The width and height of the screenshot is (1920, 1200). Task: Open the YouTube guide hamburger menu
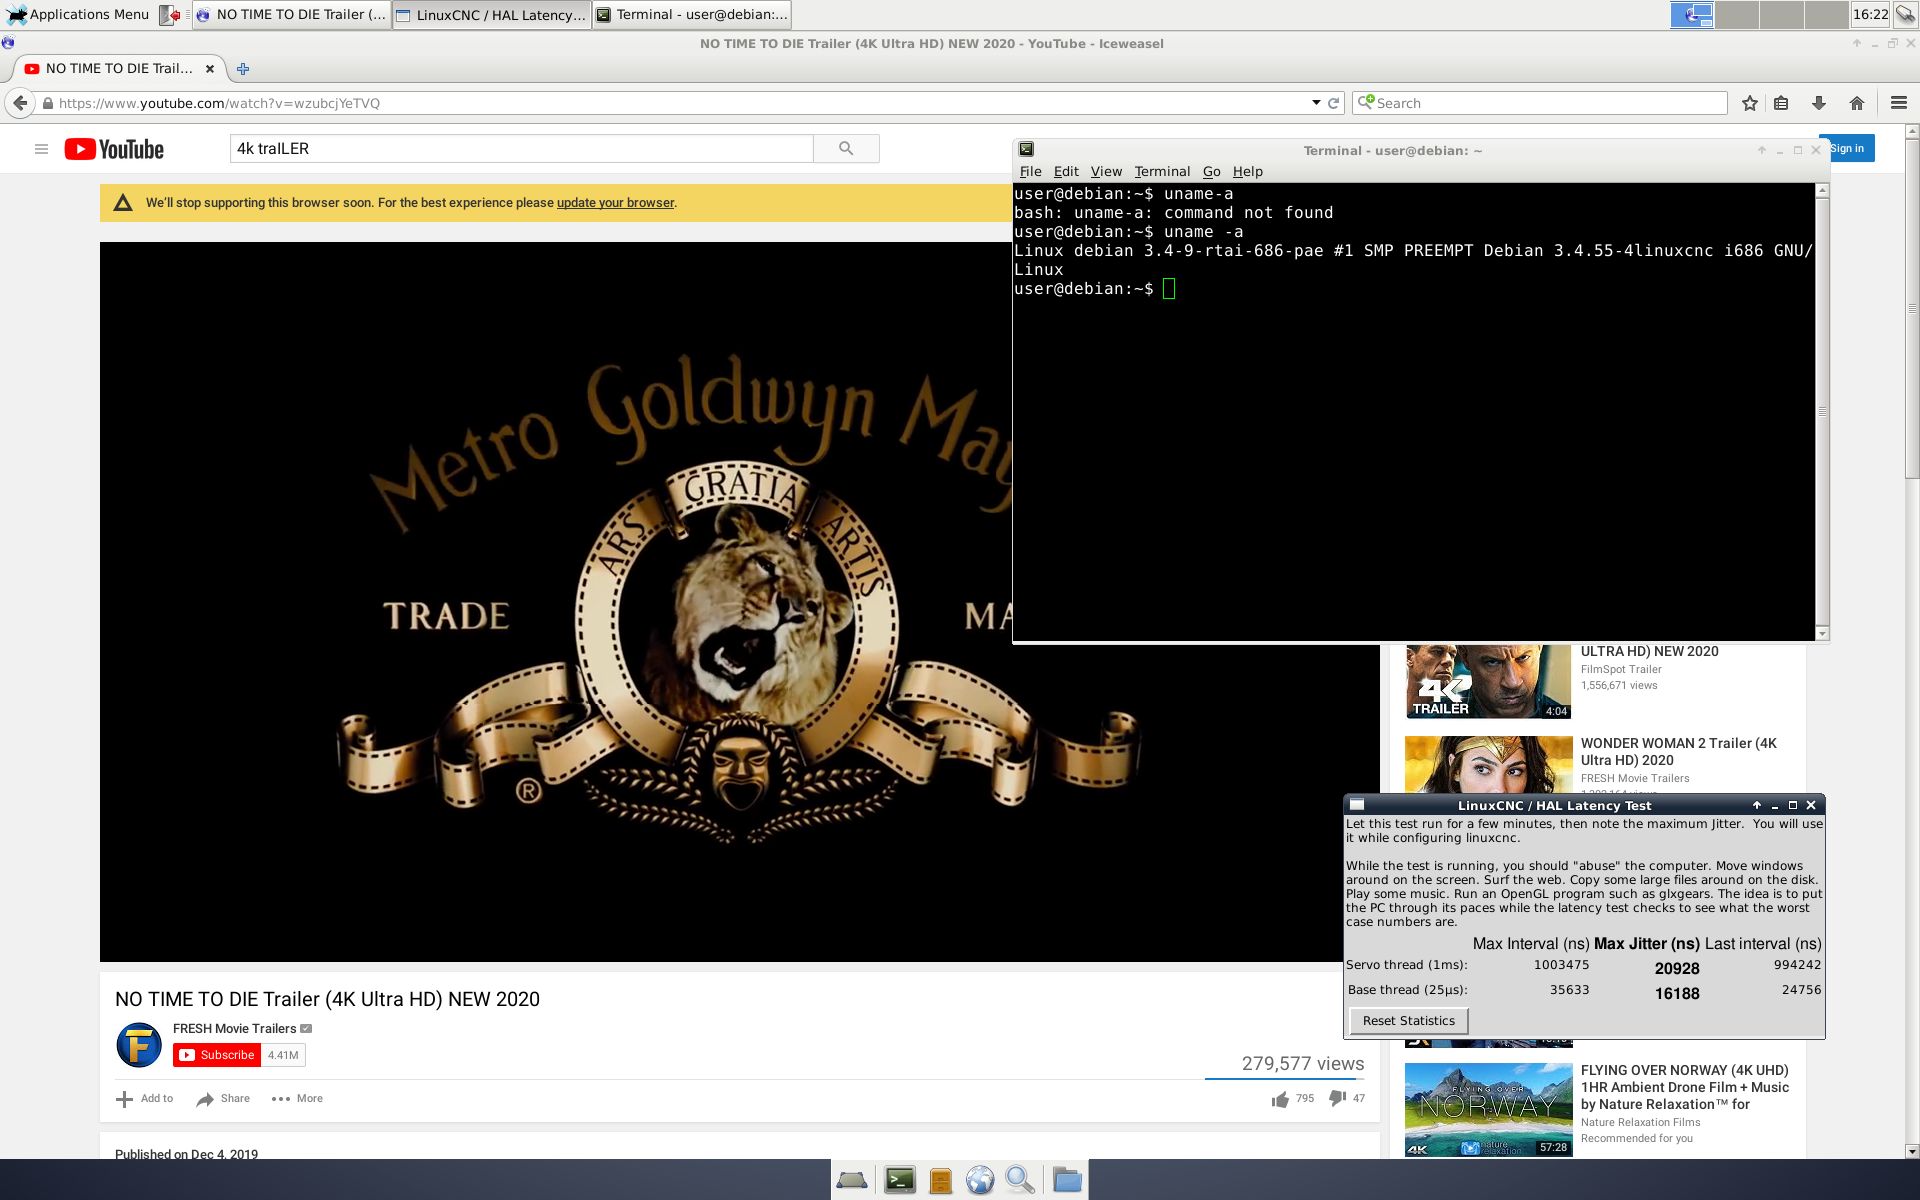41,149
